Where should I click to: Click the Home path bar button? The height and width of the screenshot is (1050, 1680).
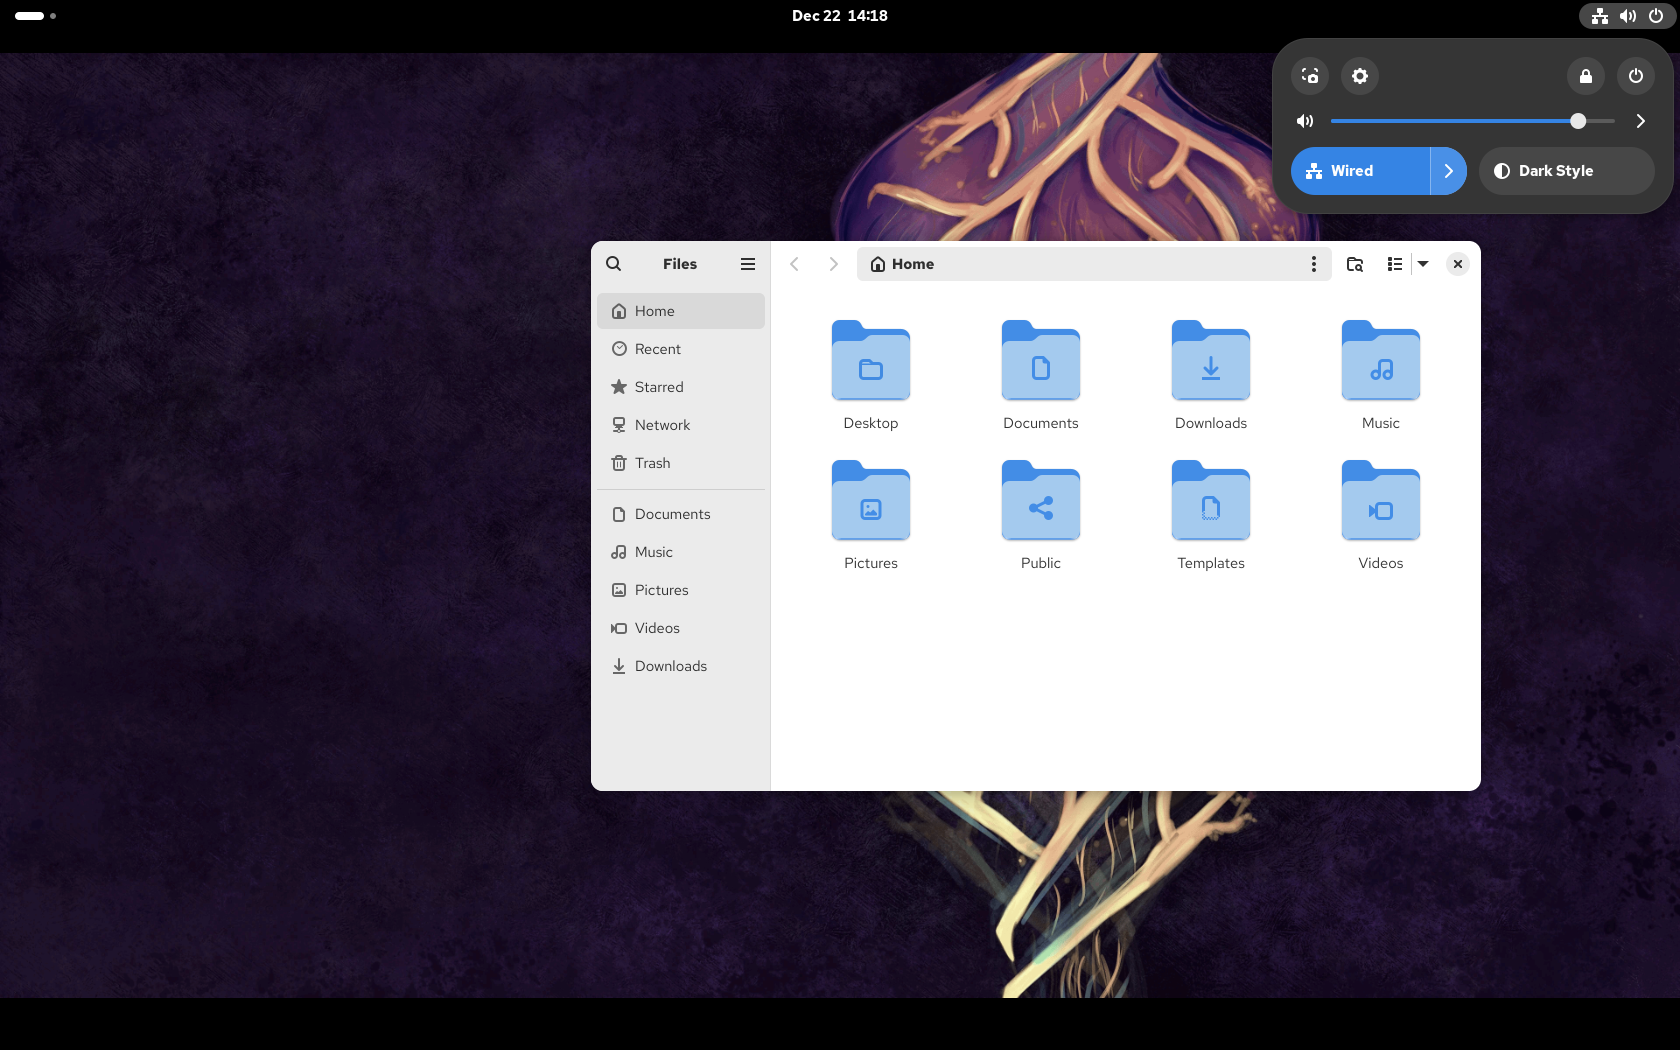coord(902,264)
